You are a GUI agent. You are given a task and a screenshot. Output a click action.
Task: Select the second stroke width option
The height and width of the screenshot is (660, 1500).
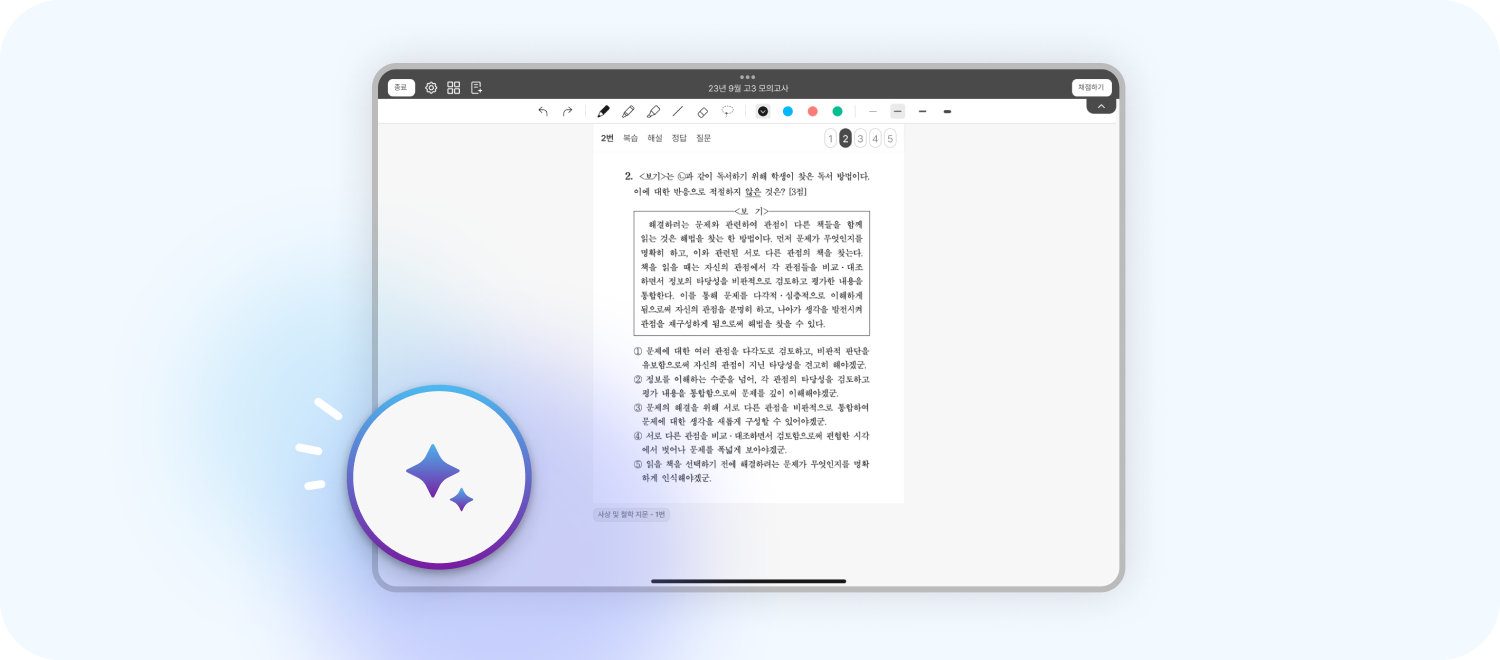click(898, 111)
